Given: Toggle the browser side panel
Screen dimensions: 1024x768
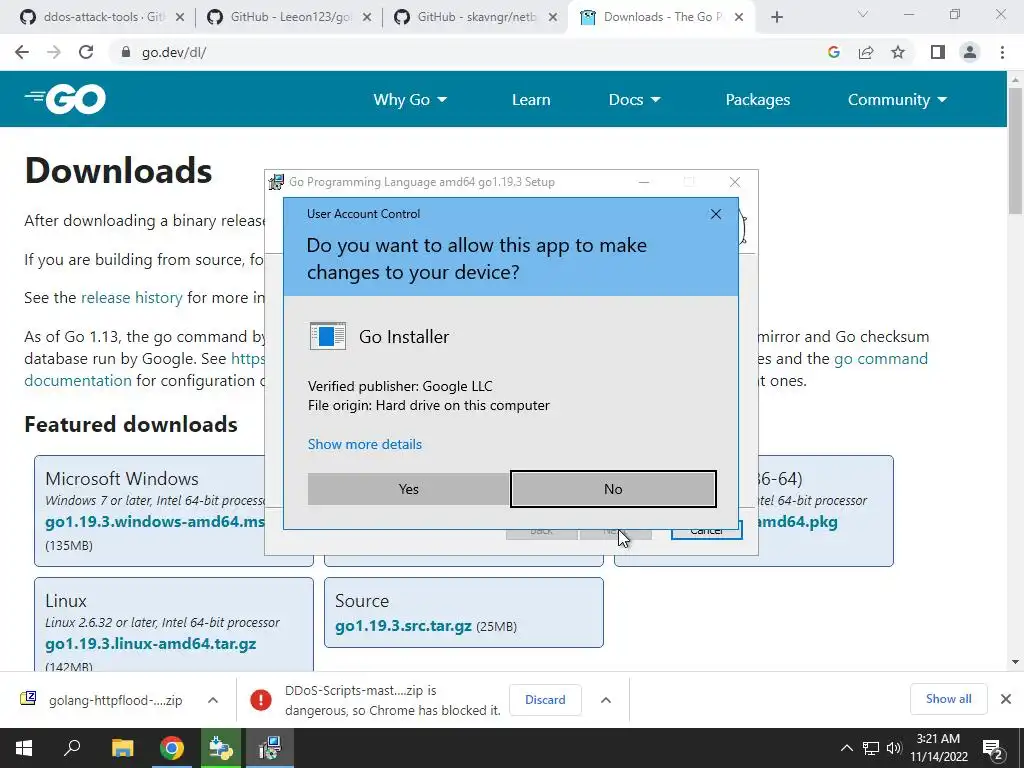Looking at the screenshot, I should point(938,52).
